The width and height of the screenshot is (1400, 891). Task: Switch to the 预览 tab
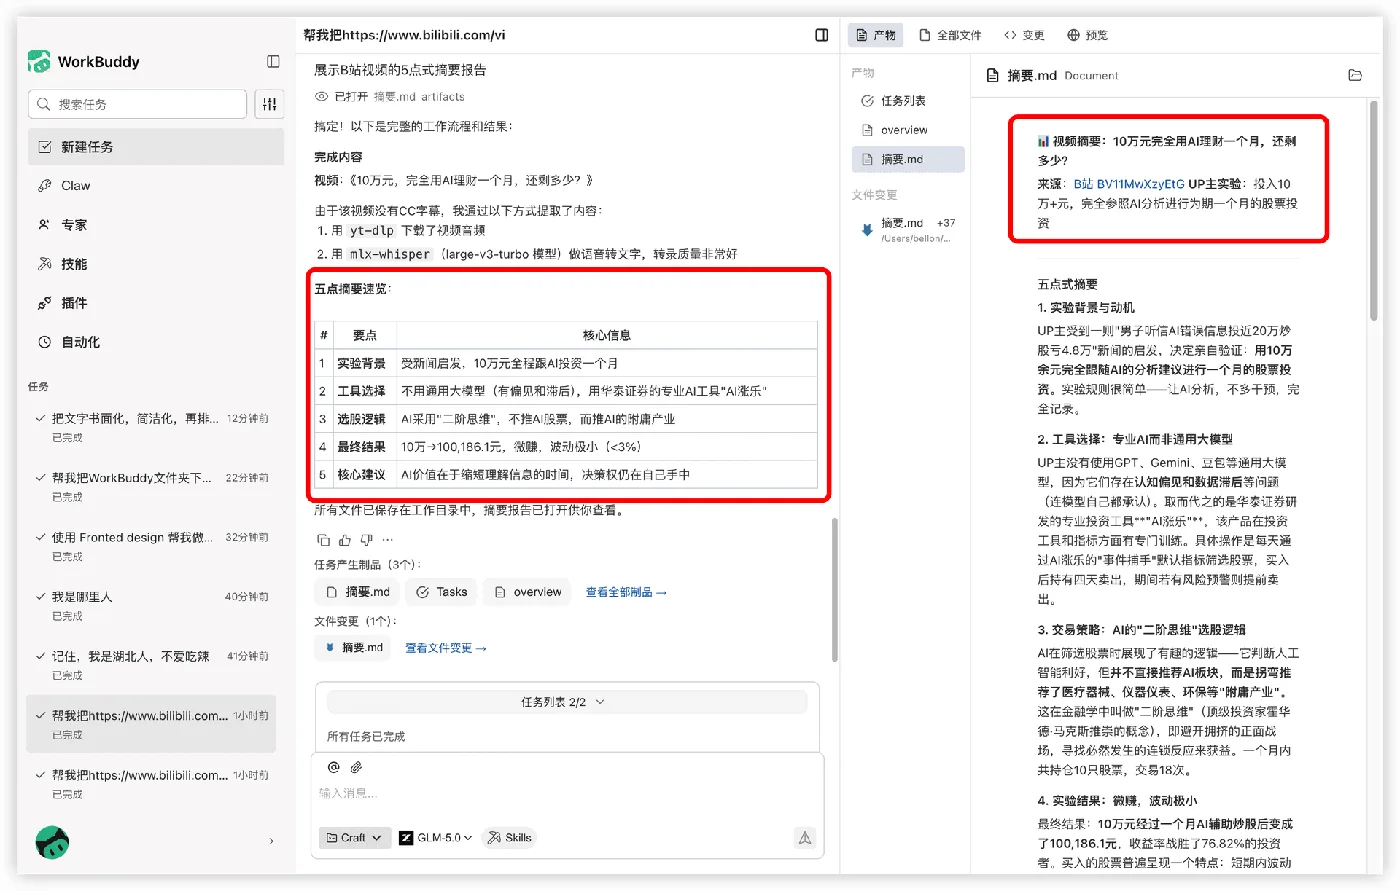click(x=1087, y=35)
